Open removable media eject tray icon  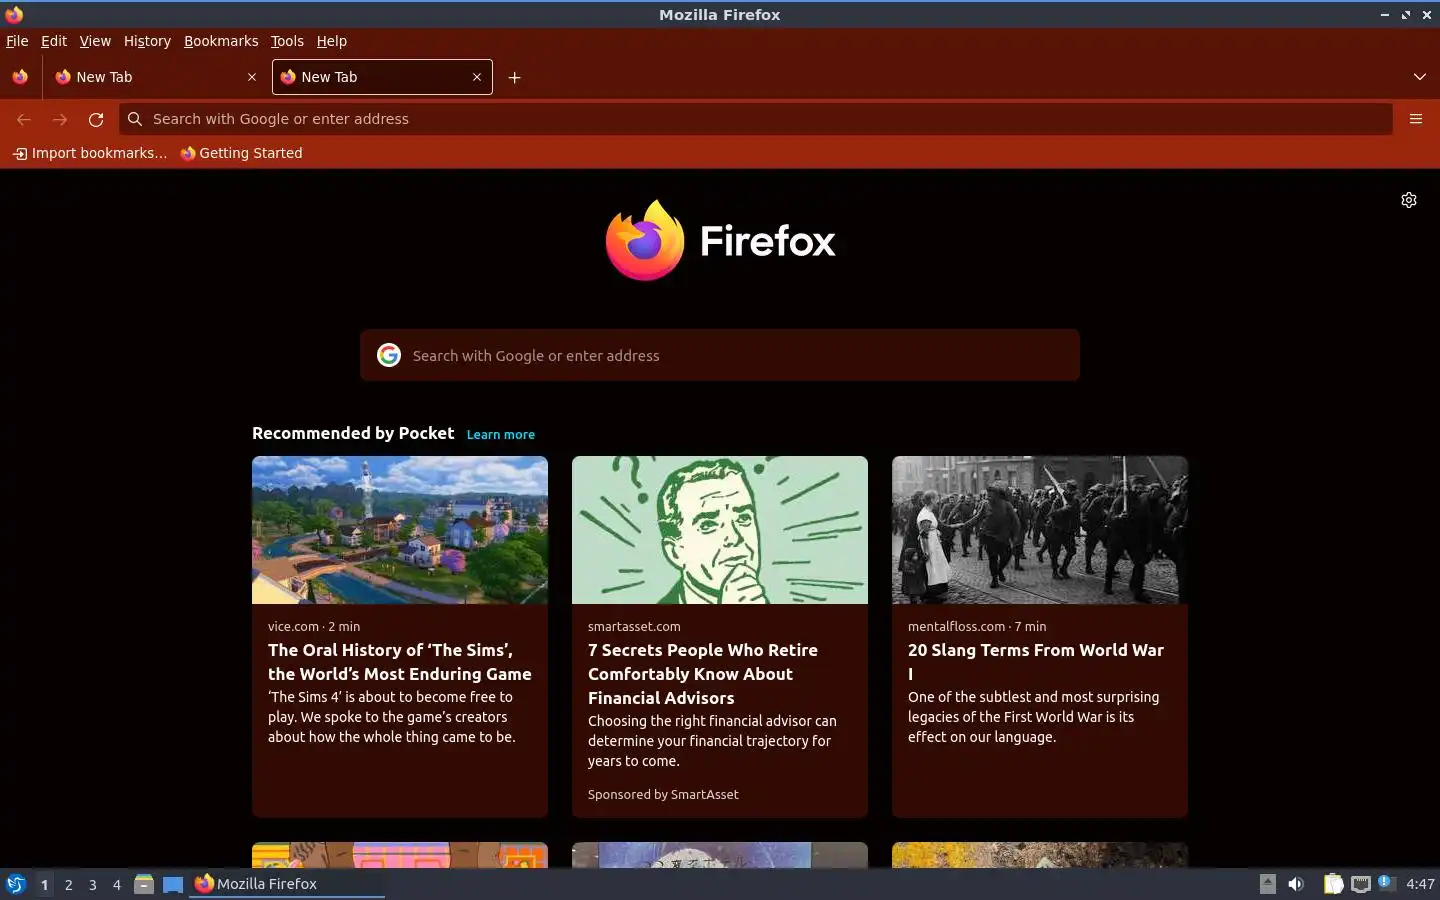click(1267, 884)
